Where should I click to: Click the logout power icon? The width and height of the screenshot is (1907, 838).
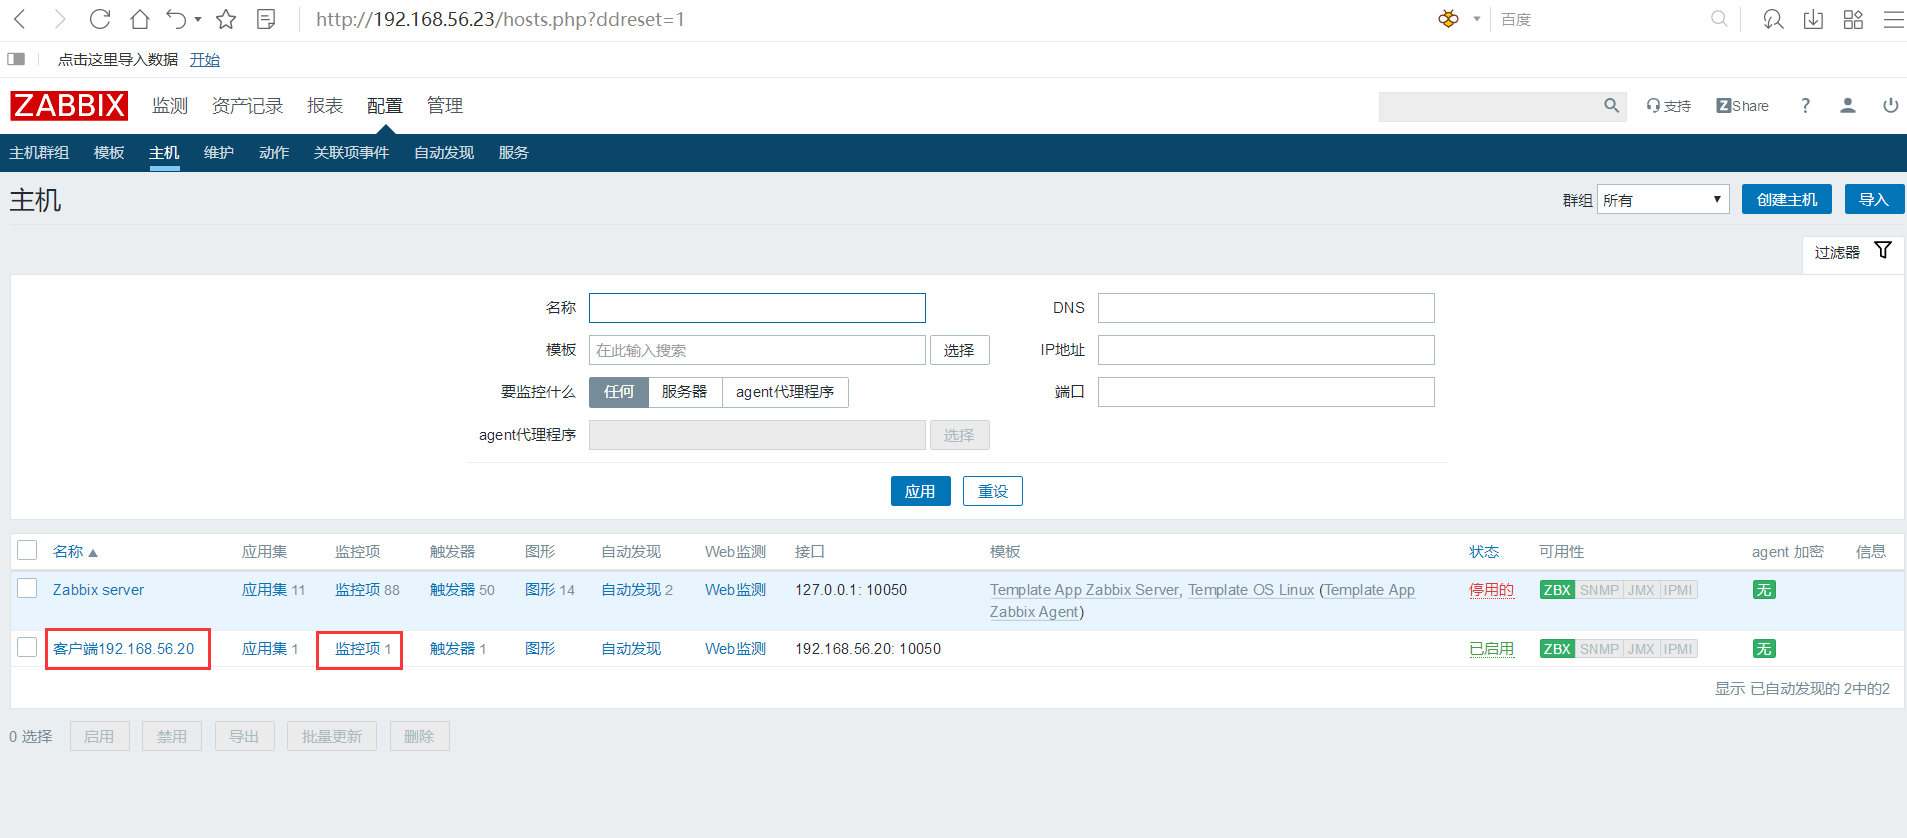click(1890, 105)
